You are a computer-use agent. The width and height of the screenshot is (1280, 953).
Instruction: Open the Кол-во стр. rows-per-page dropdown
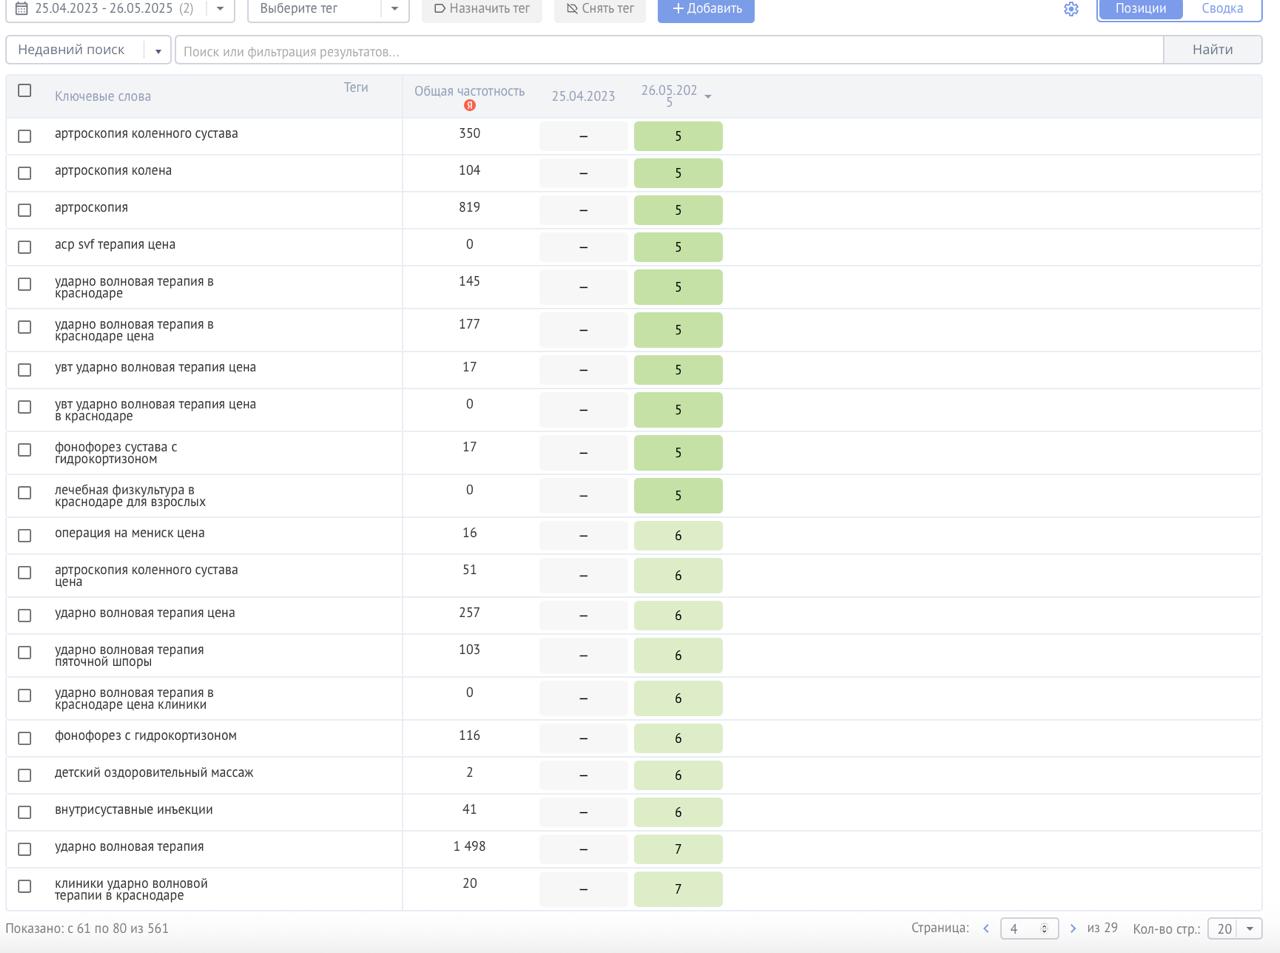tap(1235, 929)
